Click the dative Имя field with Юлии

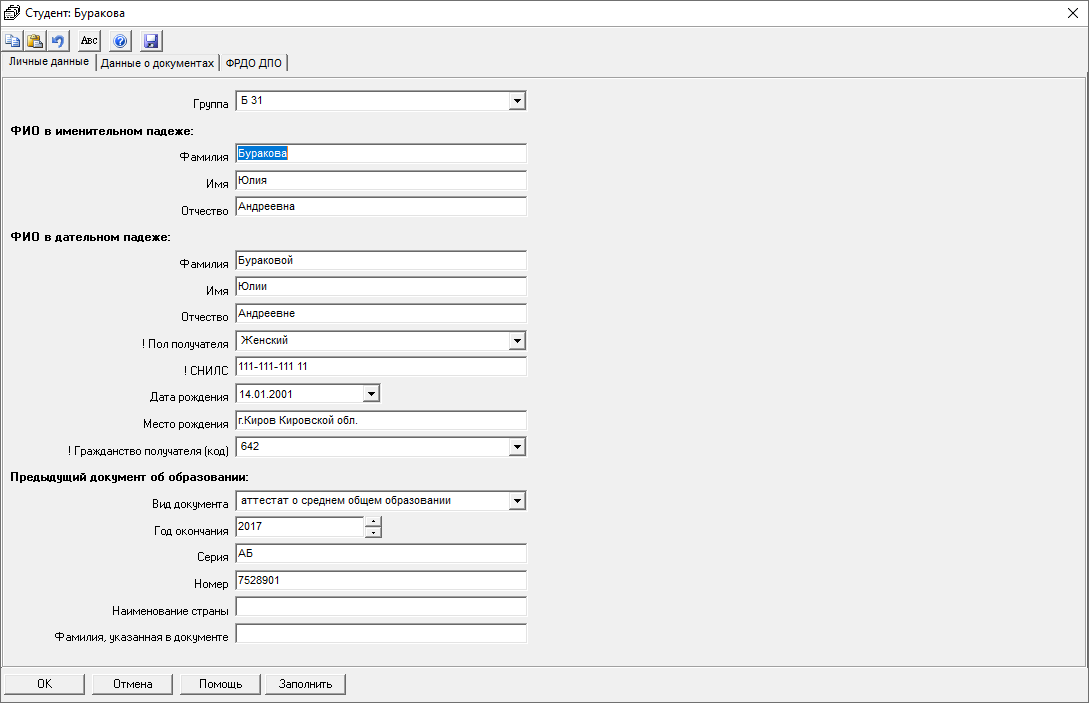(381, 287)
